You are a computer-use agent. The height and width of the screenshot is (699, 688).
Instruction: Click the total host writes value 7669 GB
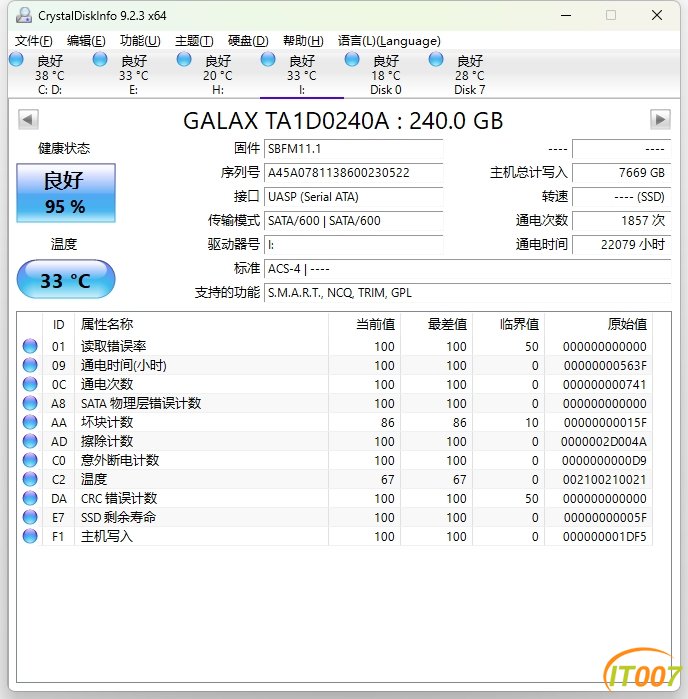tap(622, 173)
